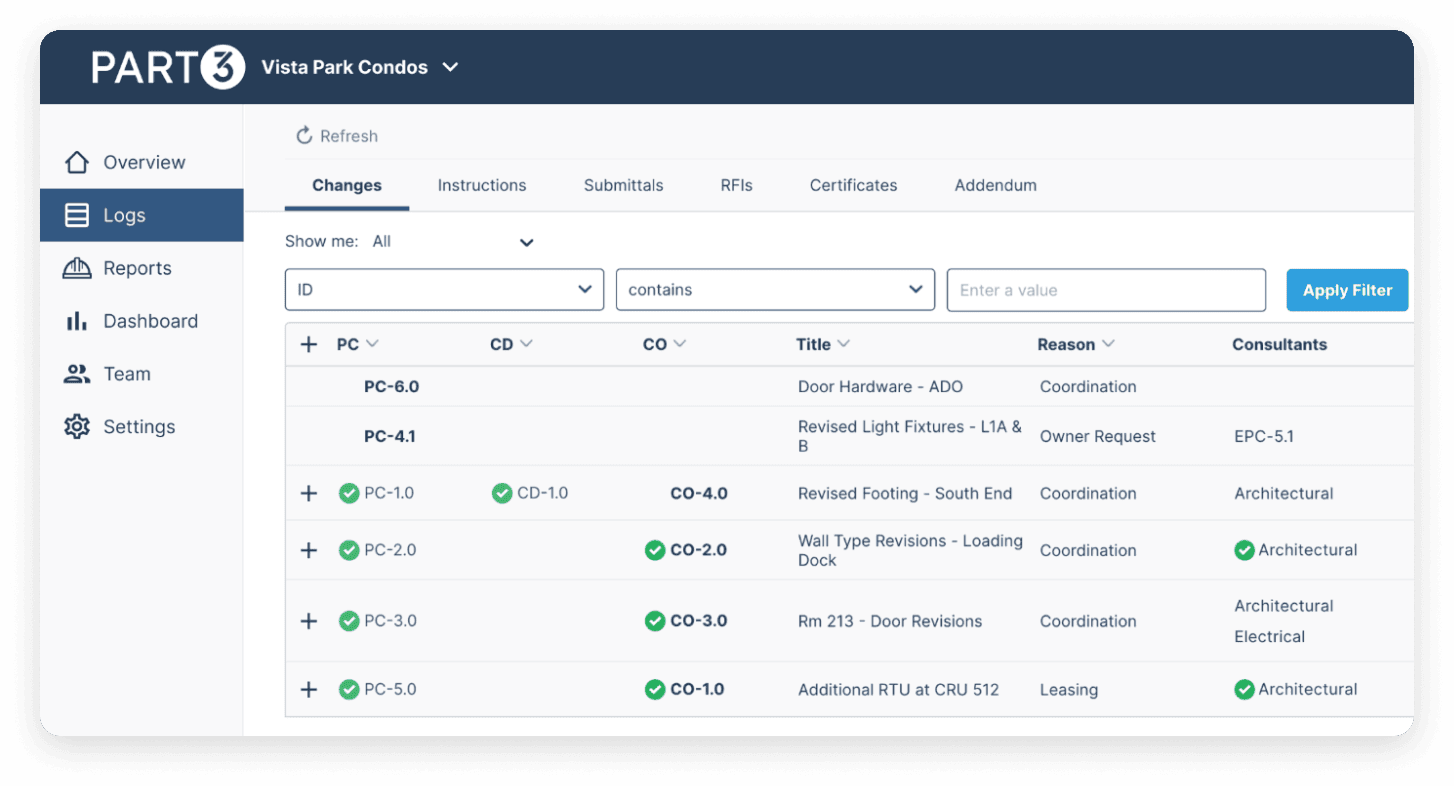Click the Part3 logo
The width and height of the screenshot is (1454, 786).
tap(168, 67)
